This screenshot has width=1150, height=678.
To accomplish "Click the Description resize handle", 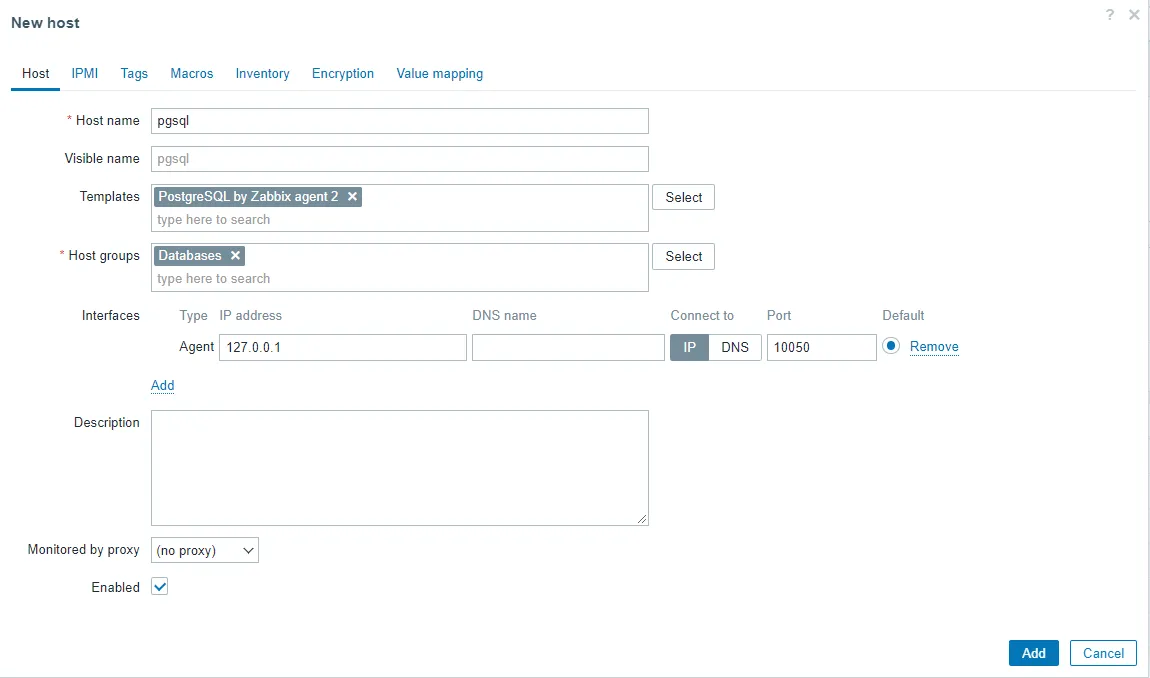I will click(x=642, y=519).
